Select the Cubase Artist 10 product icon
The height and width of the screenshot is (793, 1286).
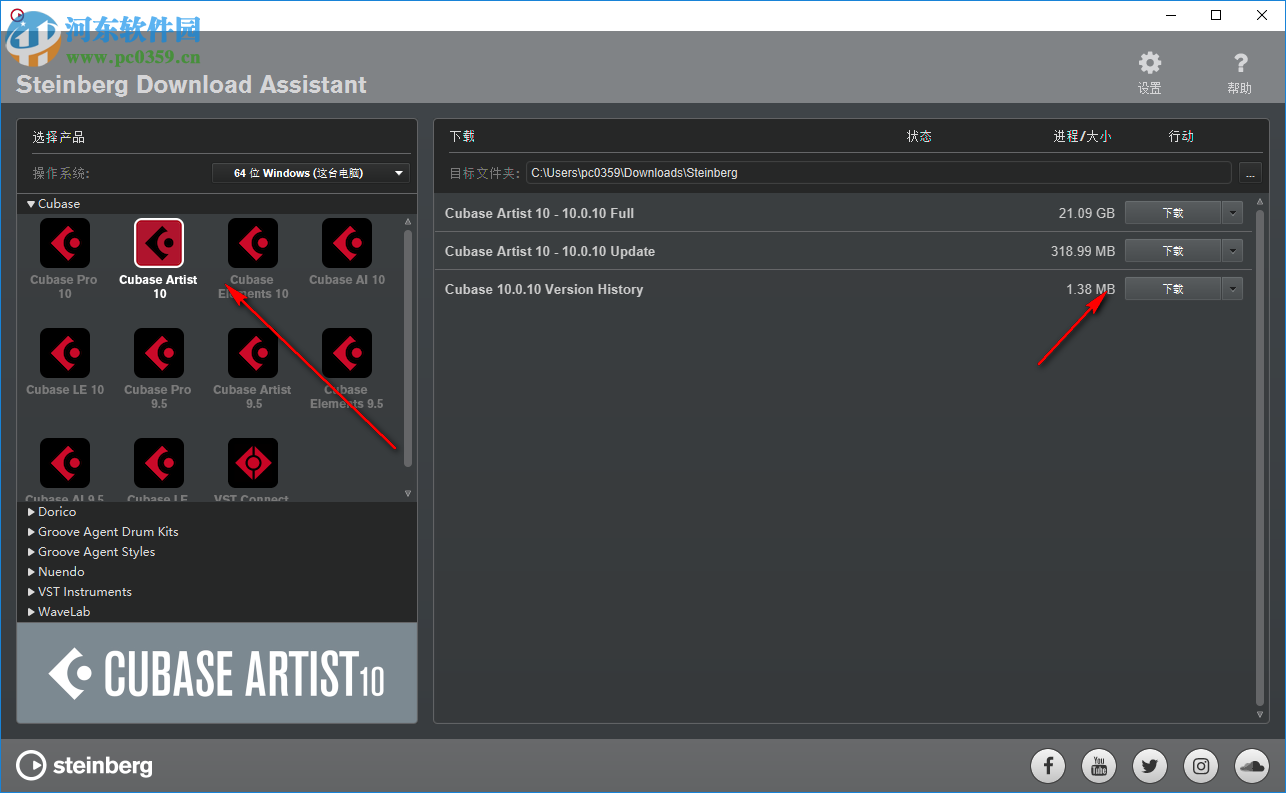pyautogui.click(x=158, y=243)
